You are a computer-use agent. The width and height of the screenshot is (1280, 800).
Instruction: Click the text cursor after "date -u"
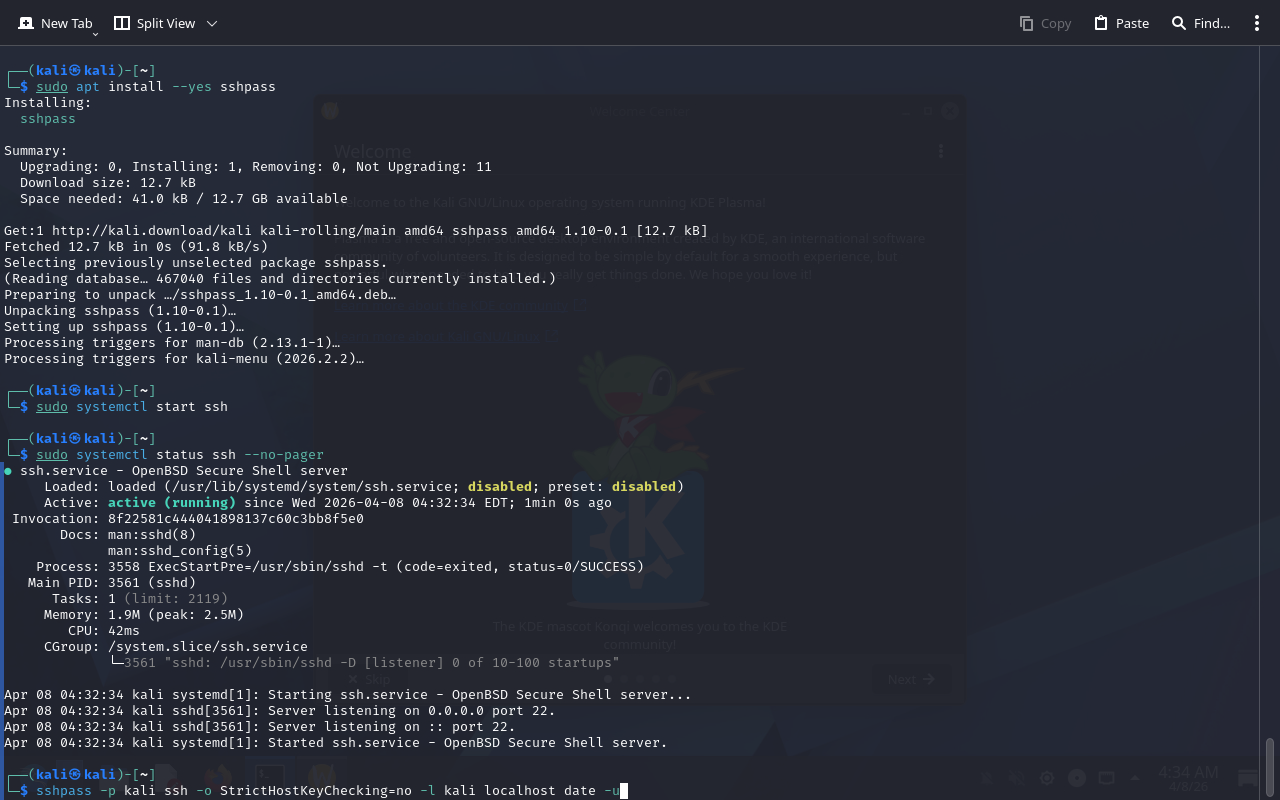[624, 791]
